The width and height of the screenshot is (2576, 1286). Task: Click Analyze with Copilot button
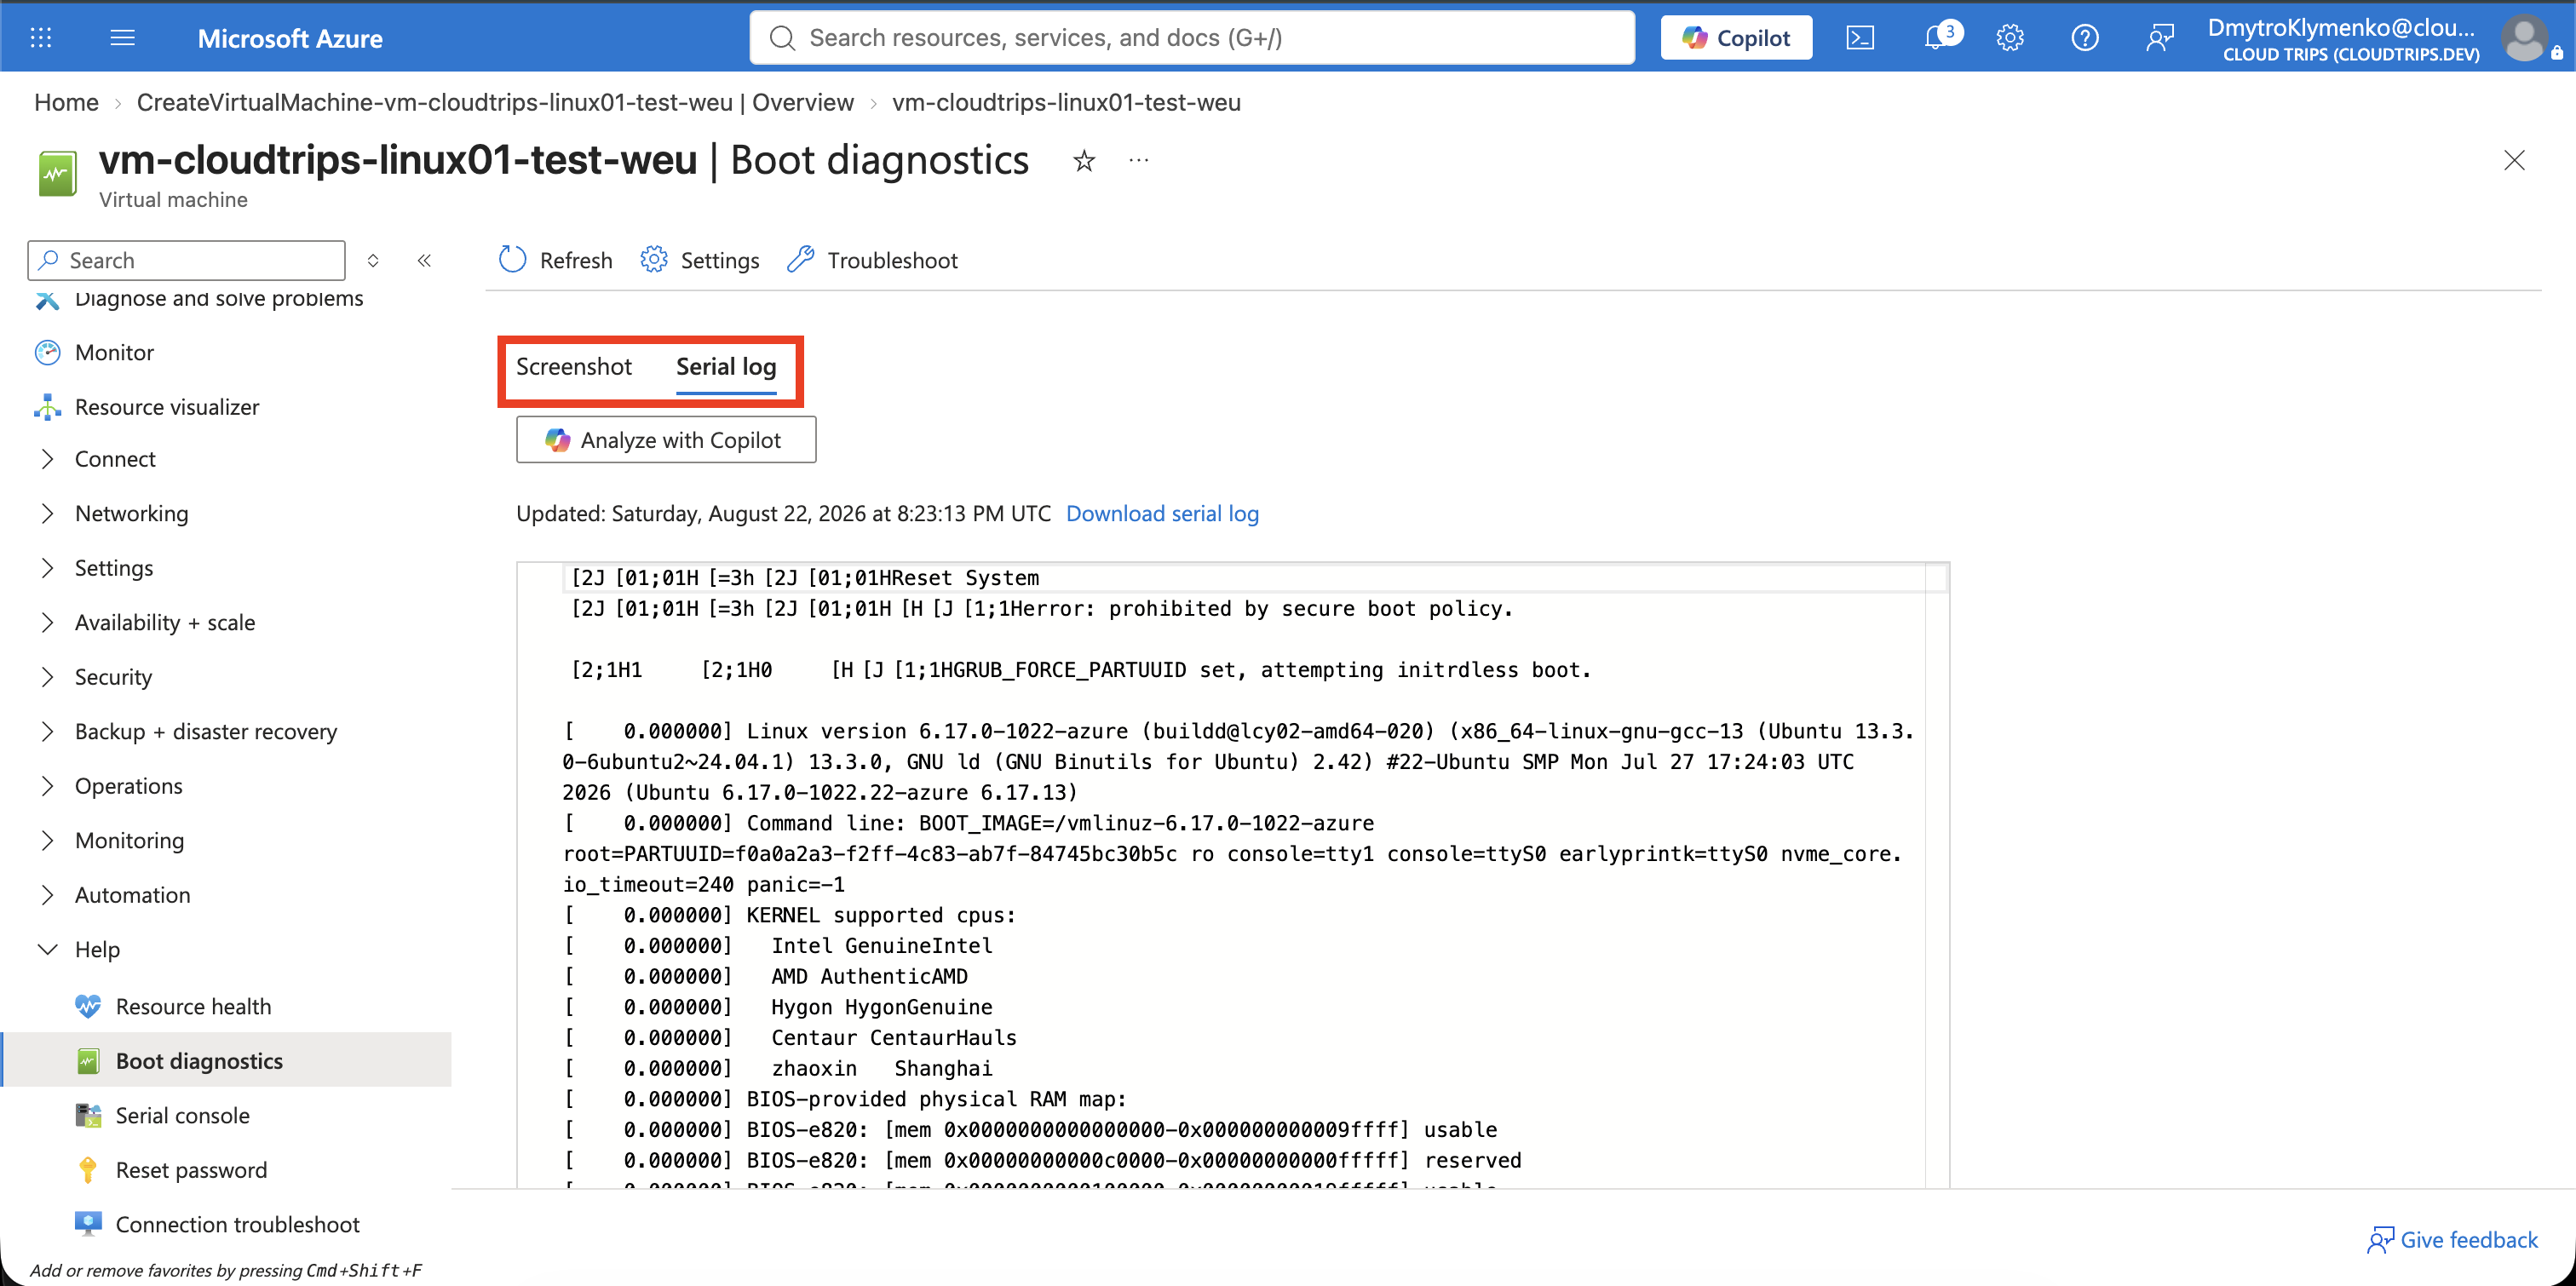(666, 440)
